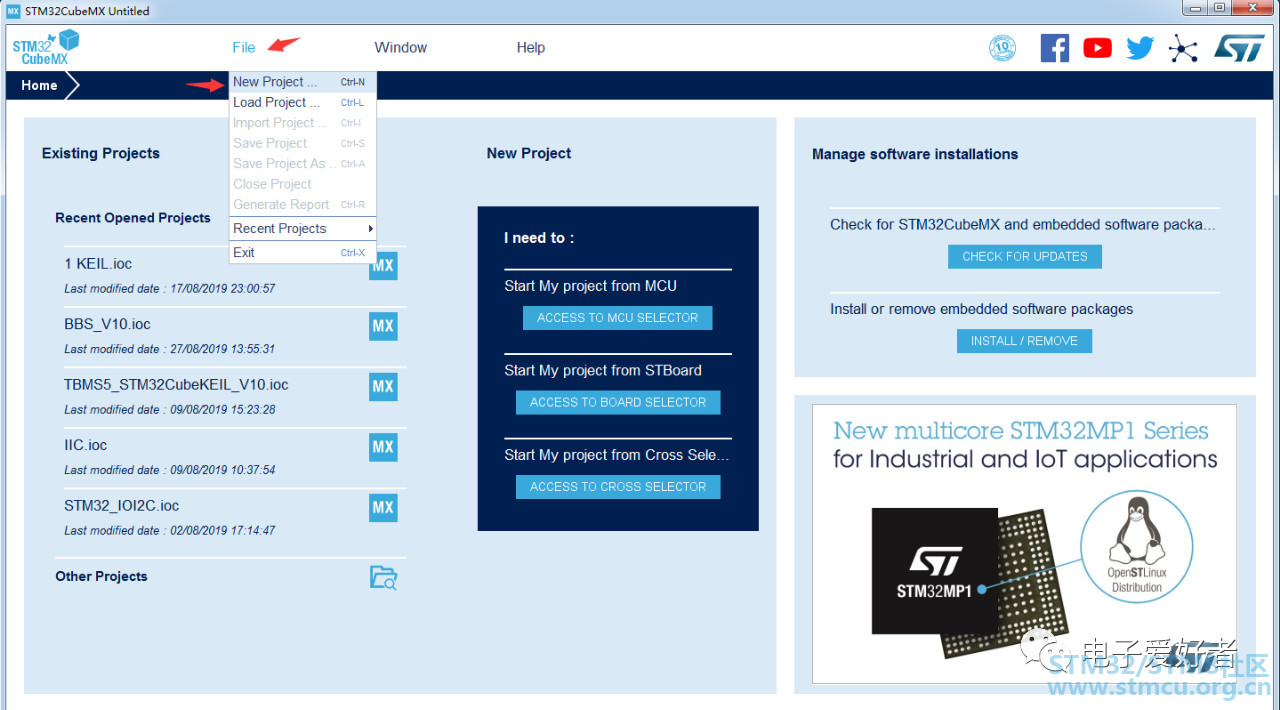Viewport: 1280px width, 710px height.
Task: Open the Twitter icon link
Action: click(1140, 47)
